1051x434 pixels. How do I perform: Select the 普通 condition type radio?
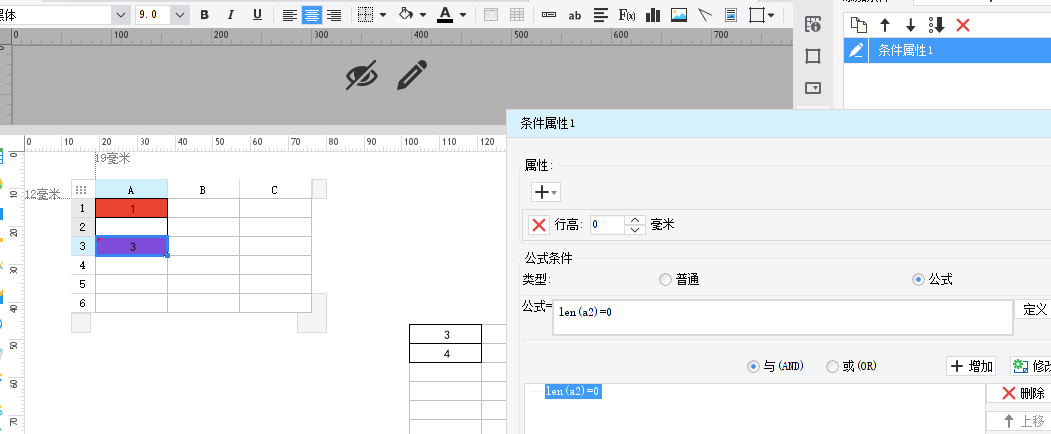tap(666, 280)
